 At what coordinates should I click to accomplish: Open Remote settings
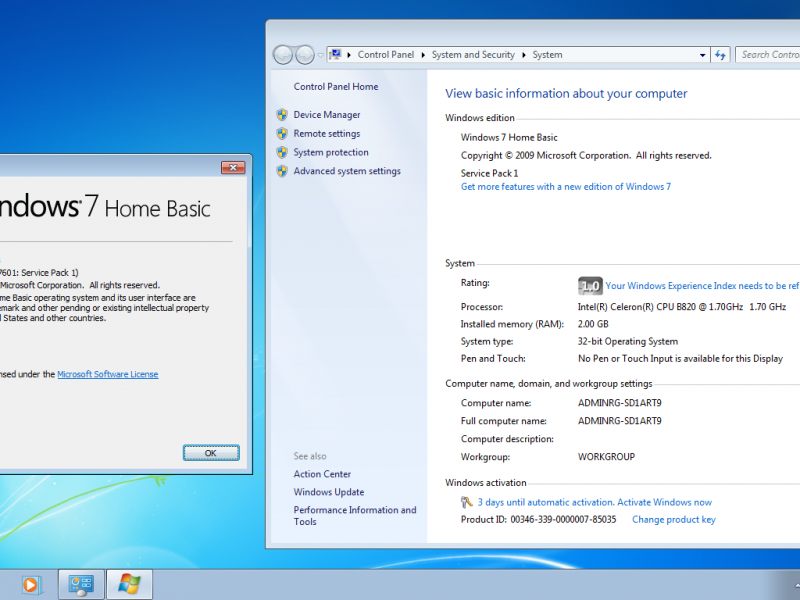tap(327, 134)
